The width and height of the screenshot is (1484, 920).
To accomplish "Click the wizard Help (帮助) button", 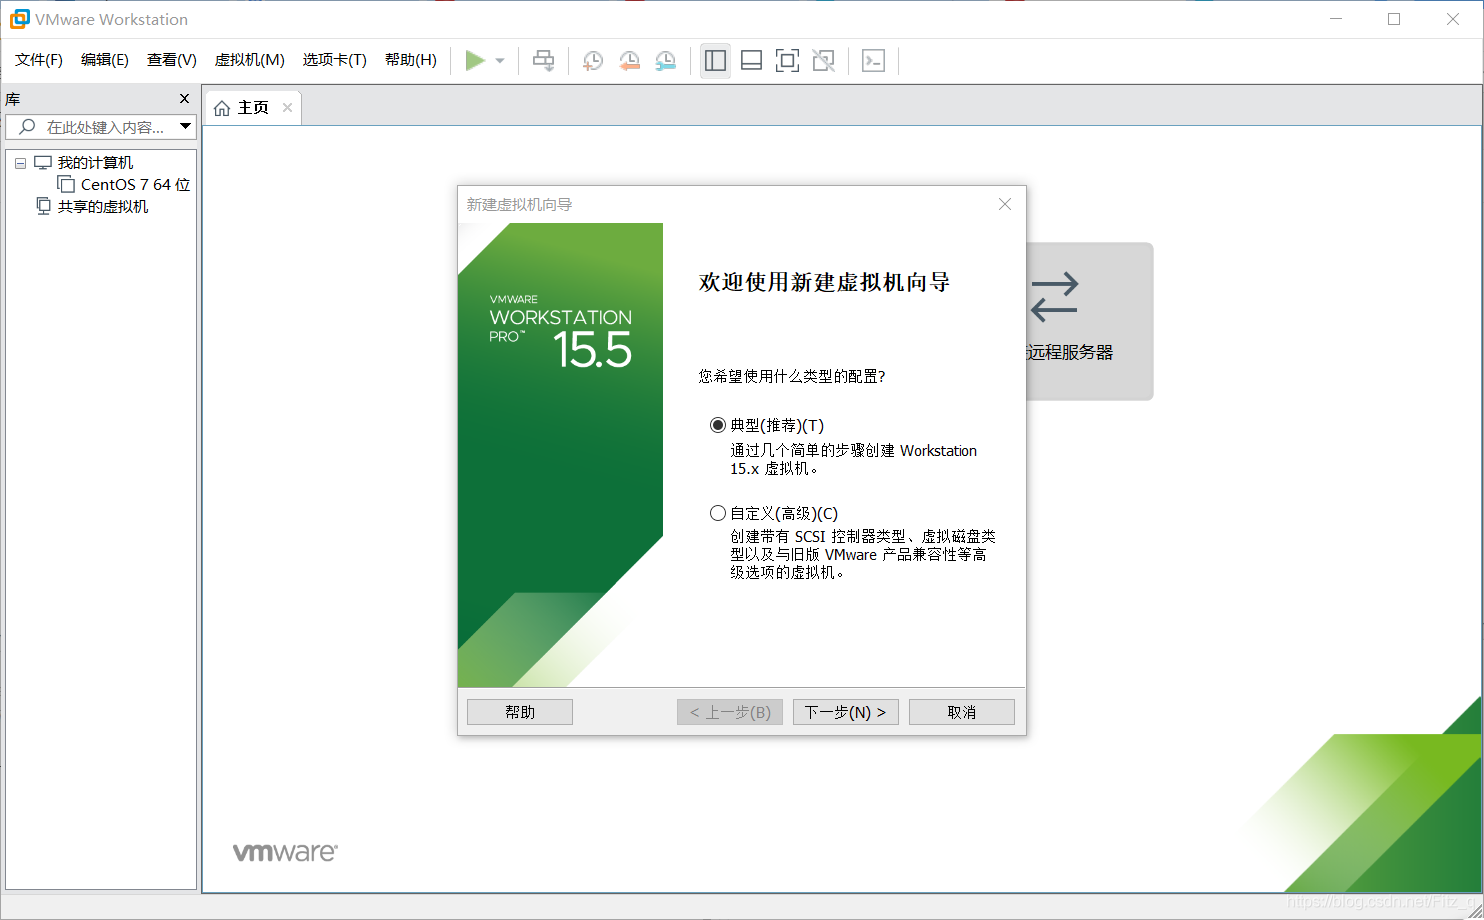I will click(520, 712).
